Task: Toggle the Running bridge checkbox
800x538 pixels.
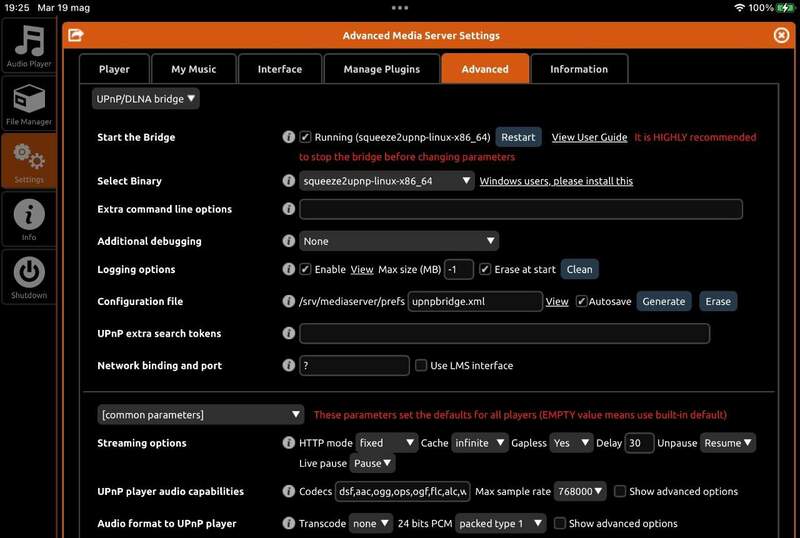Action: (305, 137)
